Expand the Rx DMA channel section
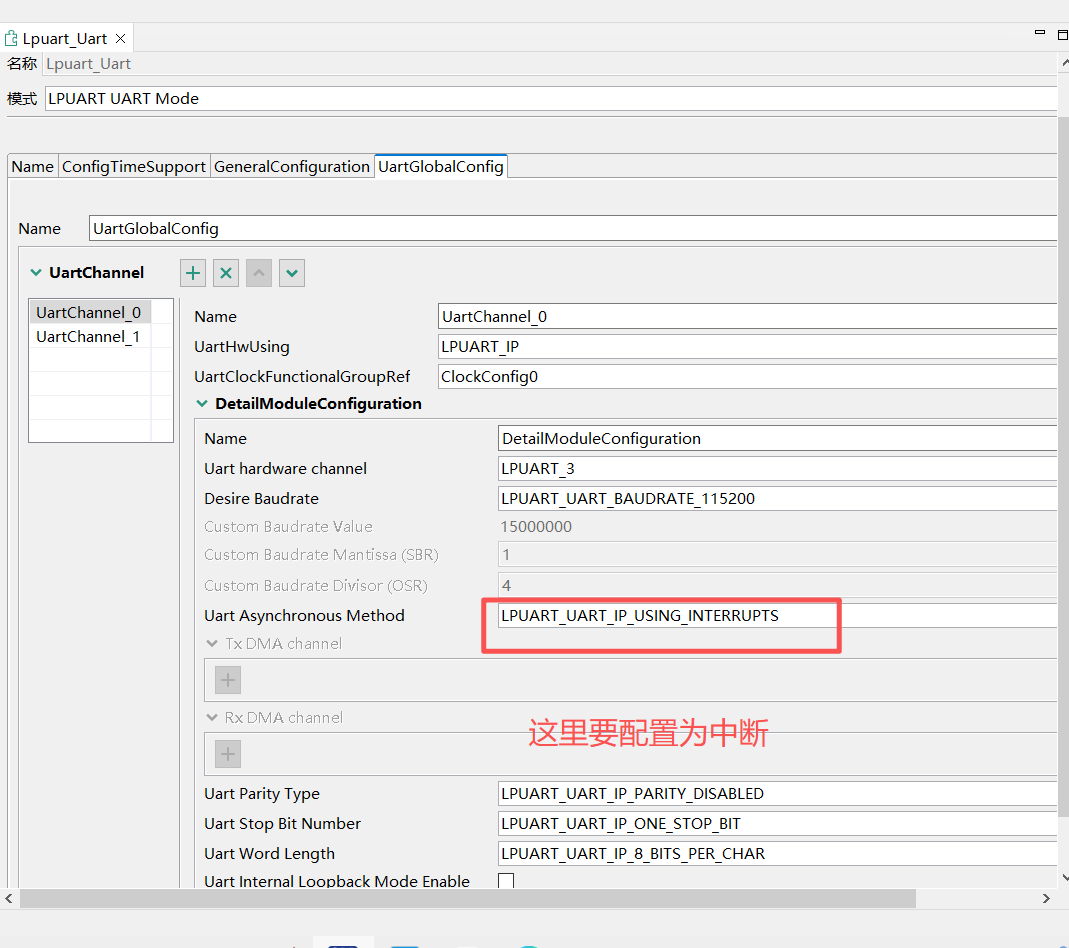 pyautogui.click(x=212, y=718)
